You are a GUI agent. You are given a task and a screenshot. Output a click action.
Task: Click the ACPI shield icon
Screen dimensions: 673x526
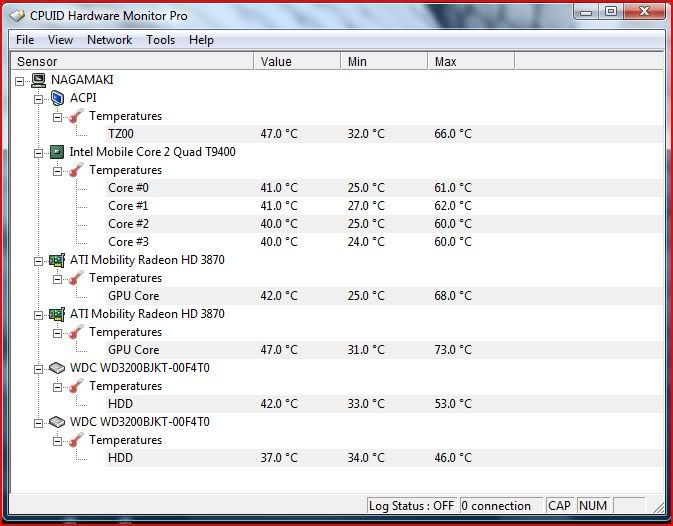pos(57,98)
